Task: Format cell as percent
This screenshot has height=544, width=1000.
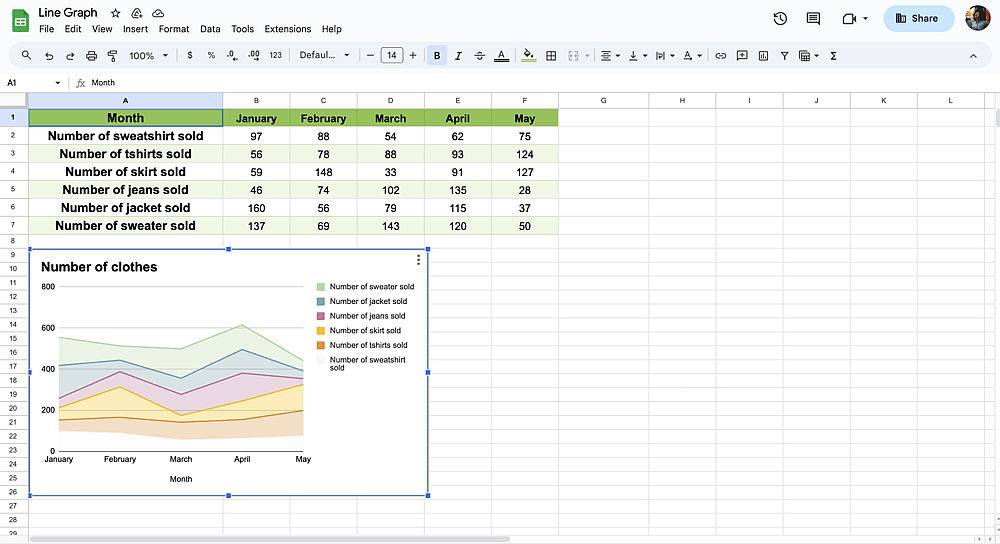Action: pos(211,55)
